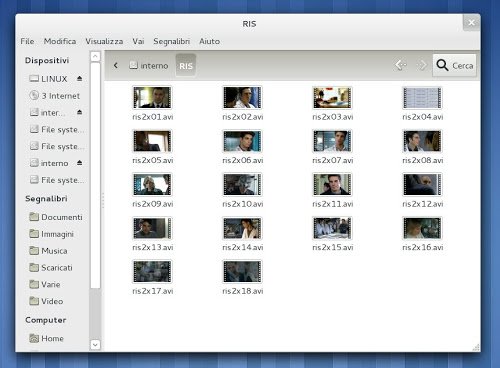Select the RIS path bar button
Viewport: 500px width, 368px height.
[x=186, y=66]
